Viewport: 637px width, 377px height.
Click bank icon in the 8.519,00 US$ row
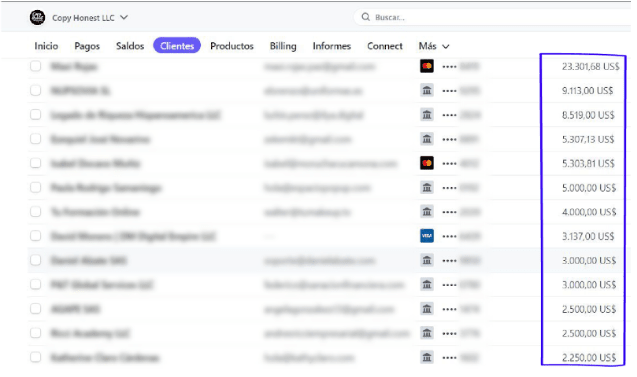click(x=427, y=115)
